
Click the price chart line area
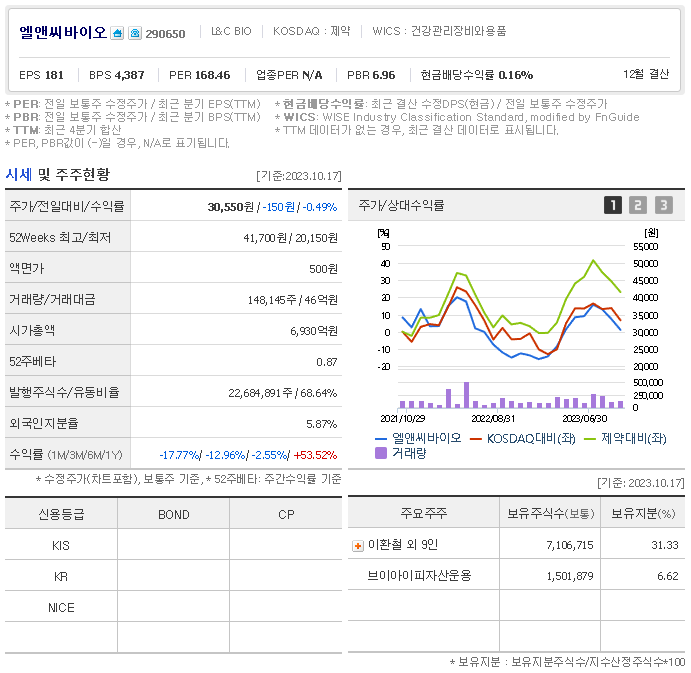tap(511, 309)
